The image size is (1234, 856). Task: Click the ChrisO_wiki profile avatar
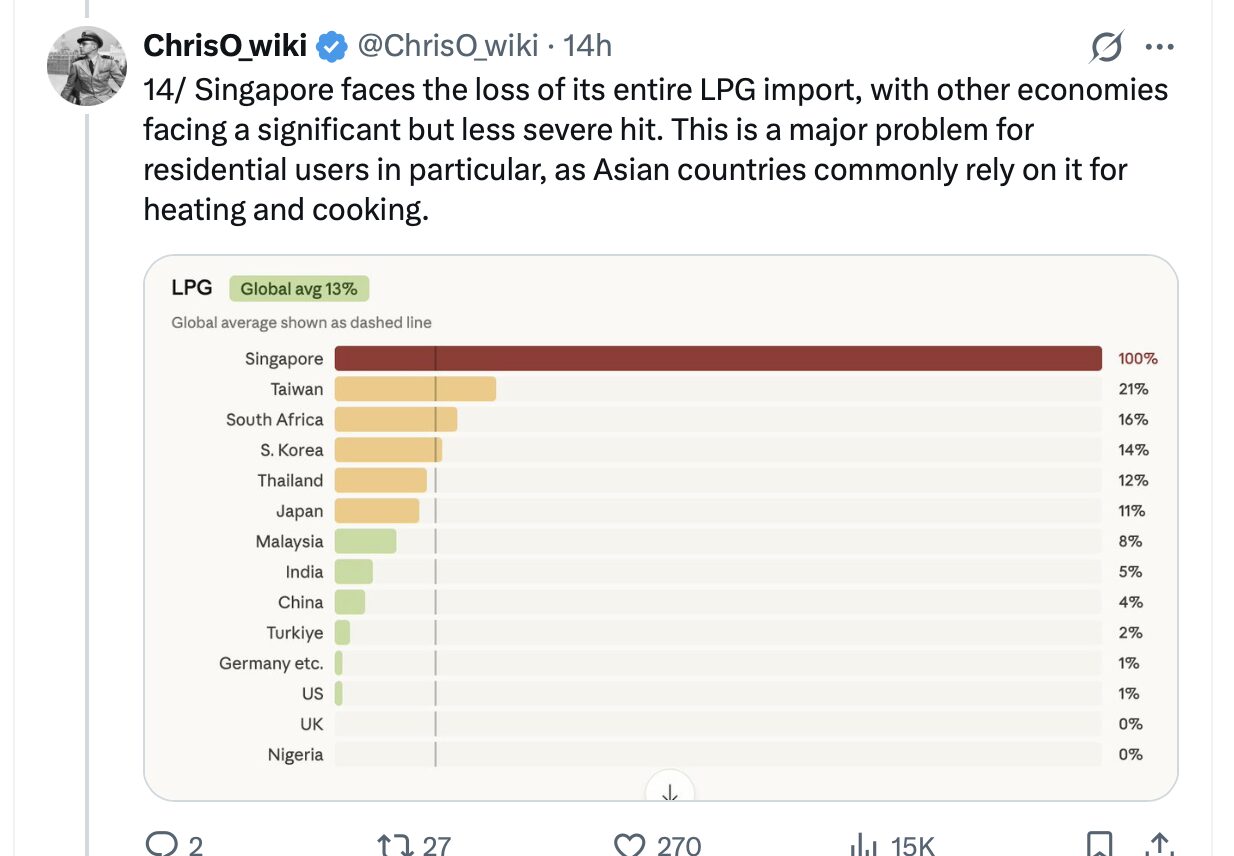[87, 66]
